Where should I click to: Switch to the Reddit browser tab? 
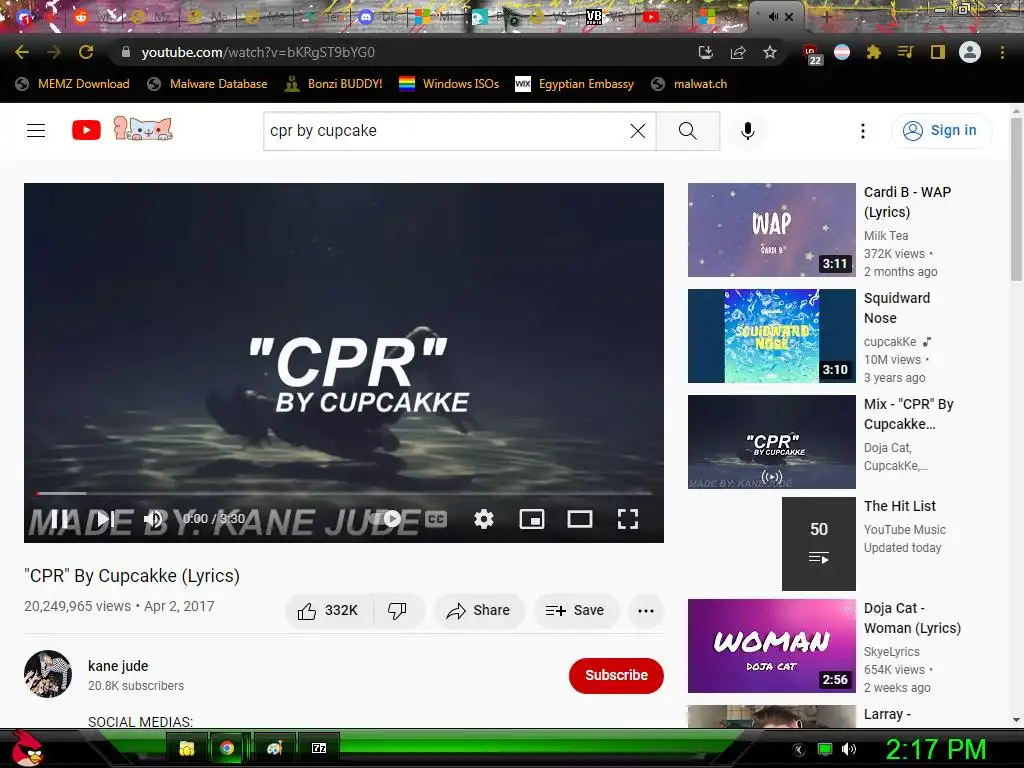tap(93, 18)
